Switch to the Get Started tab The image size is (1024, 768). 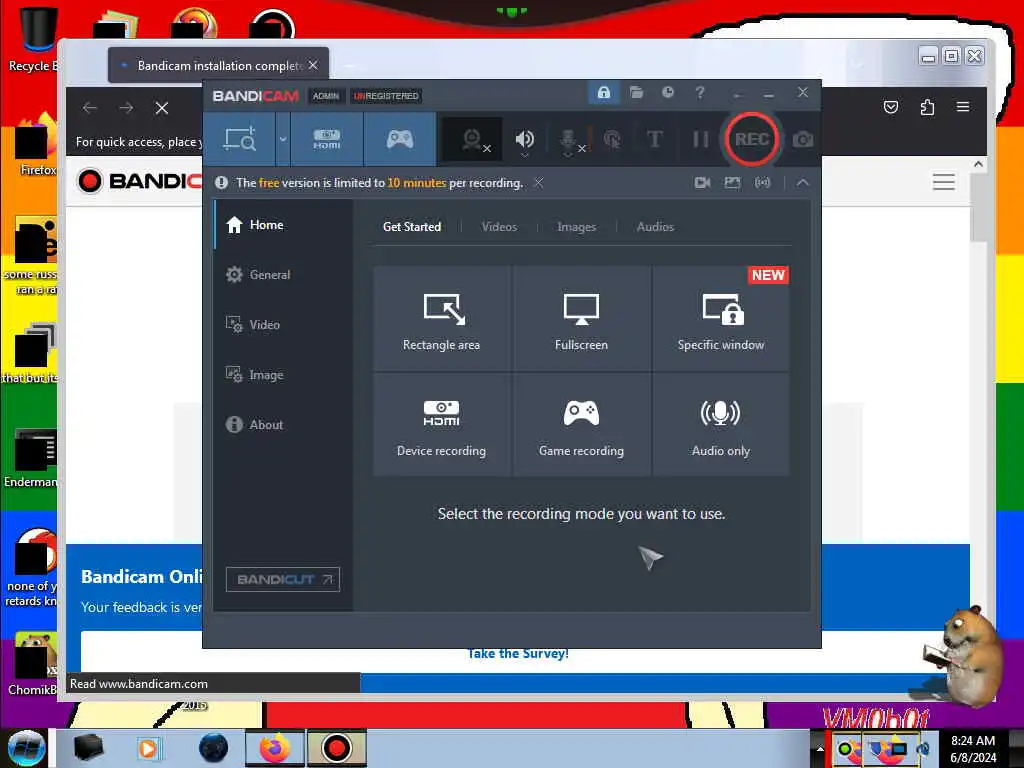click(x=412, y=227)
